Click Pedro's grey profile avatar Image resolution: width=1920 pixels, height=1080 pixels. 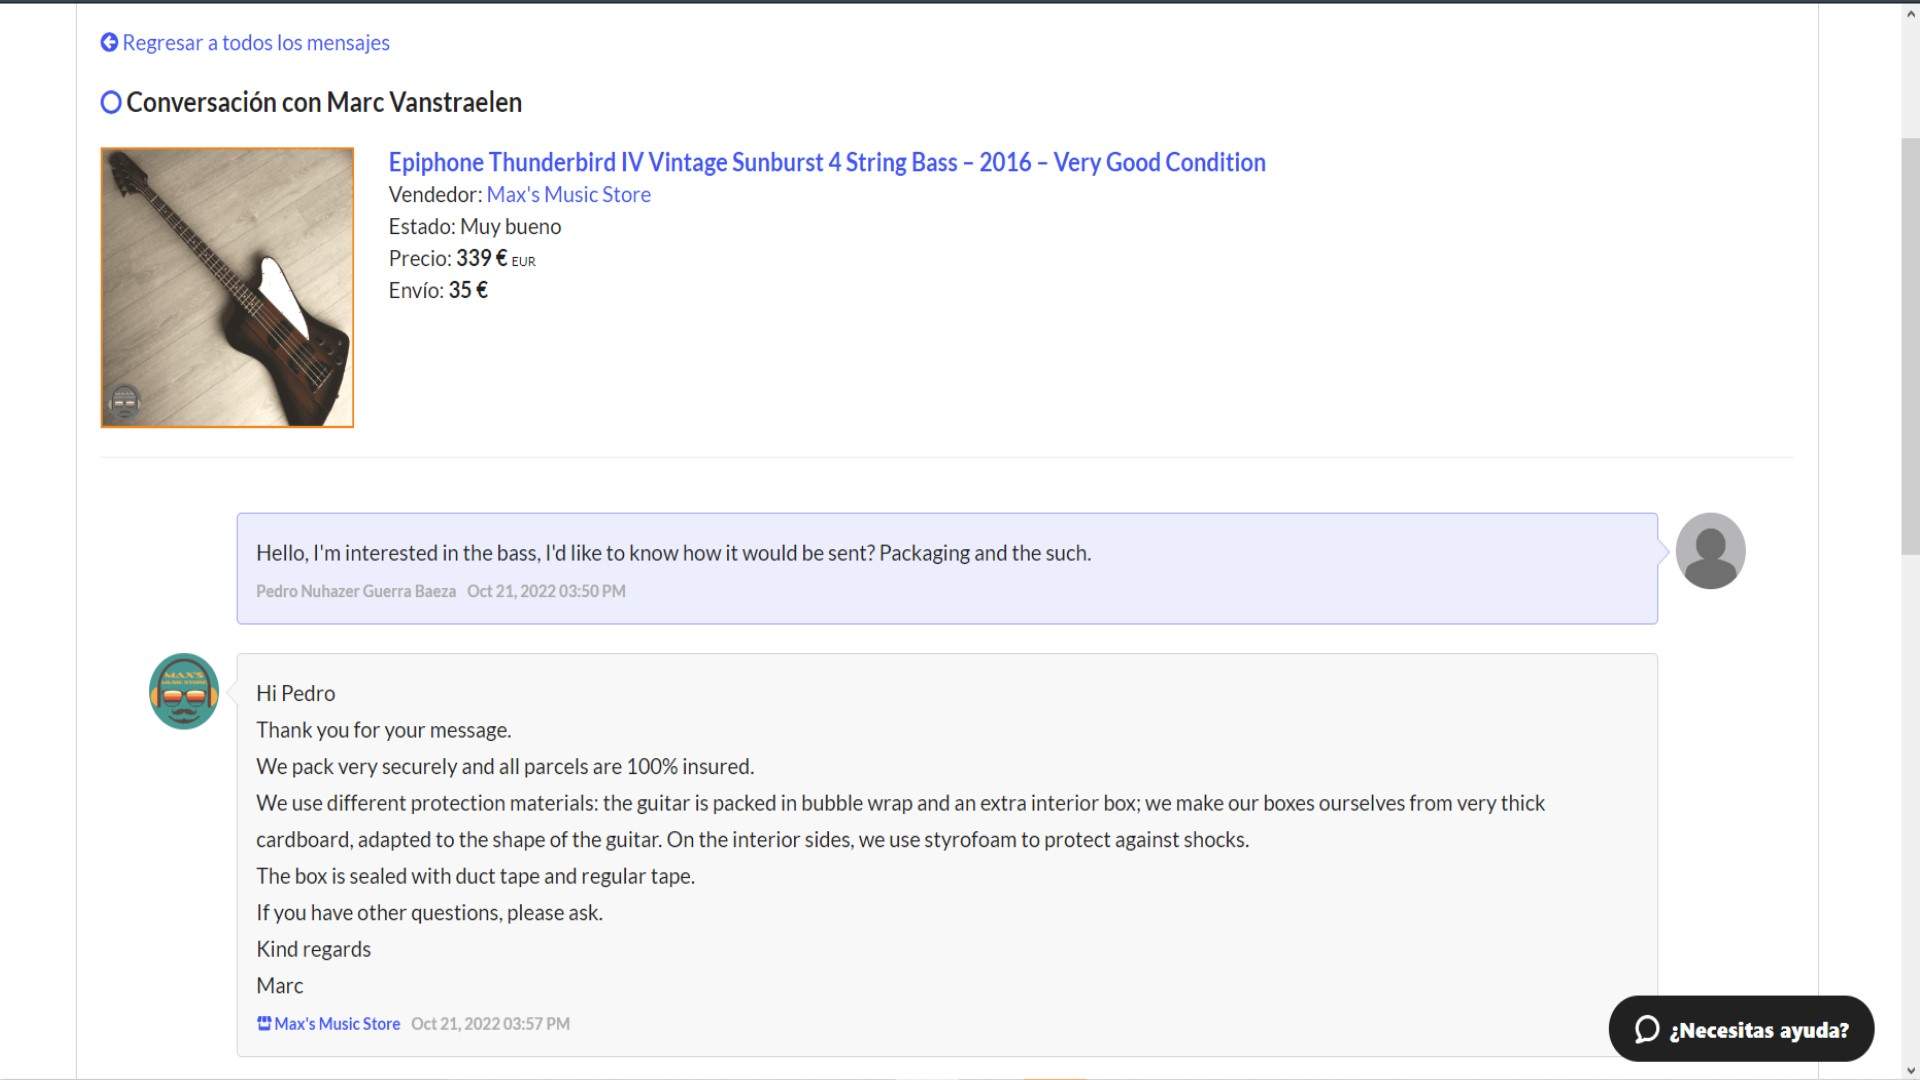1710,551
